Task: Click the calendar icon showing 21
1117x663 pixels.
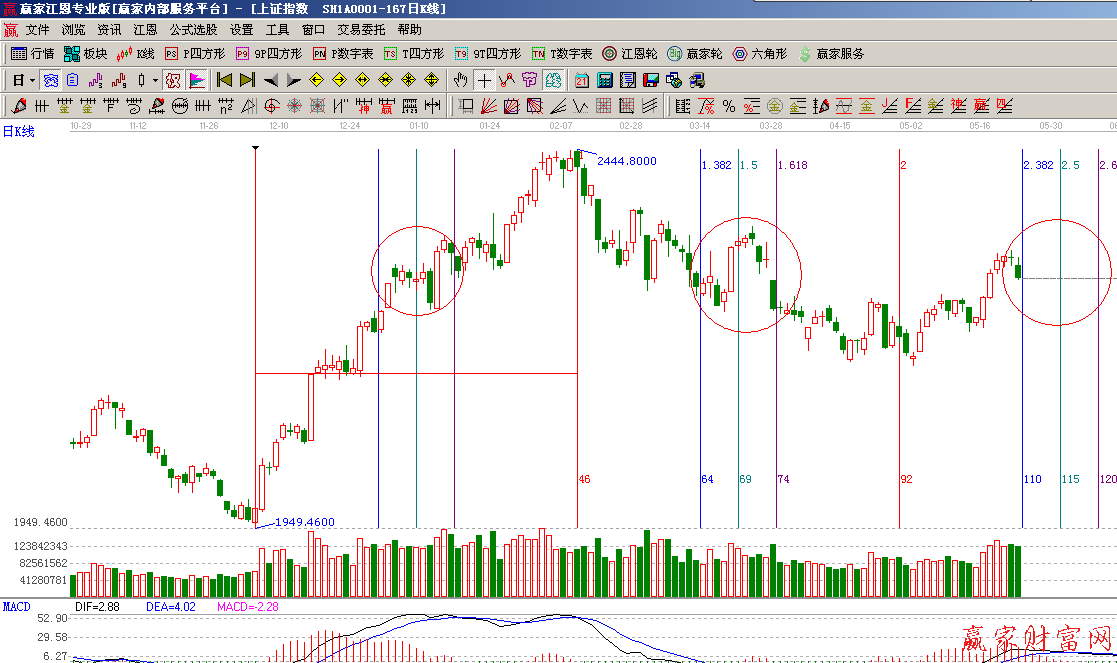Action: (581, 80)
